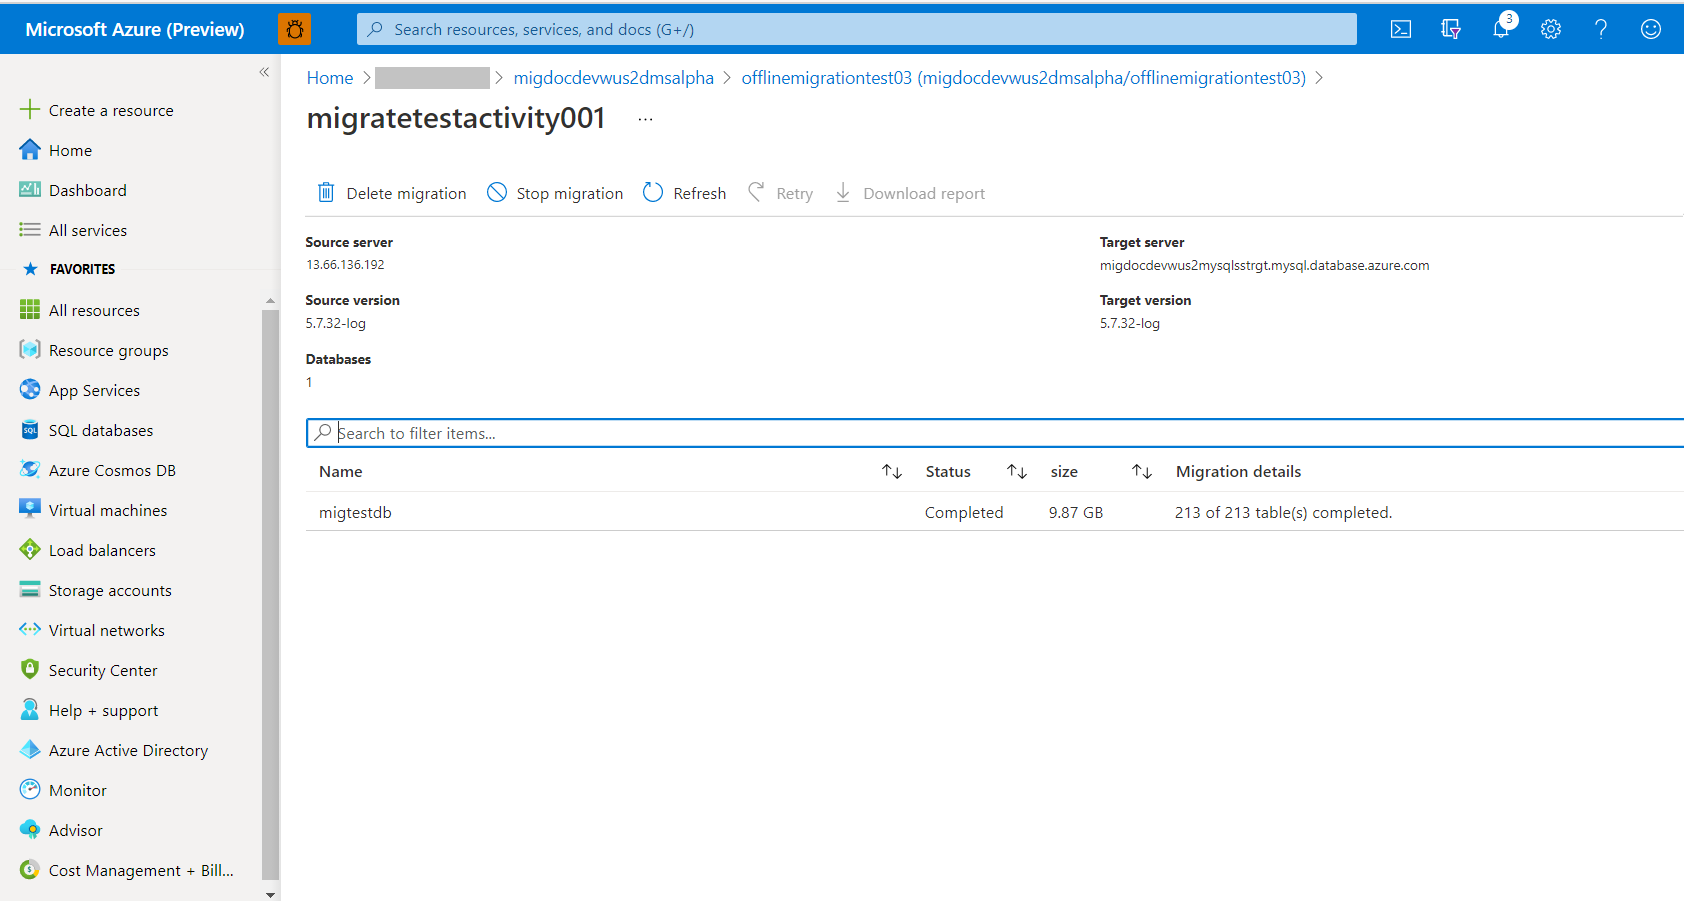The height and width of the screenshot is (901, 1684).
Task: Click sidebar scroll down arrow
Action: [x=270, y=894]
